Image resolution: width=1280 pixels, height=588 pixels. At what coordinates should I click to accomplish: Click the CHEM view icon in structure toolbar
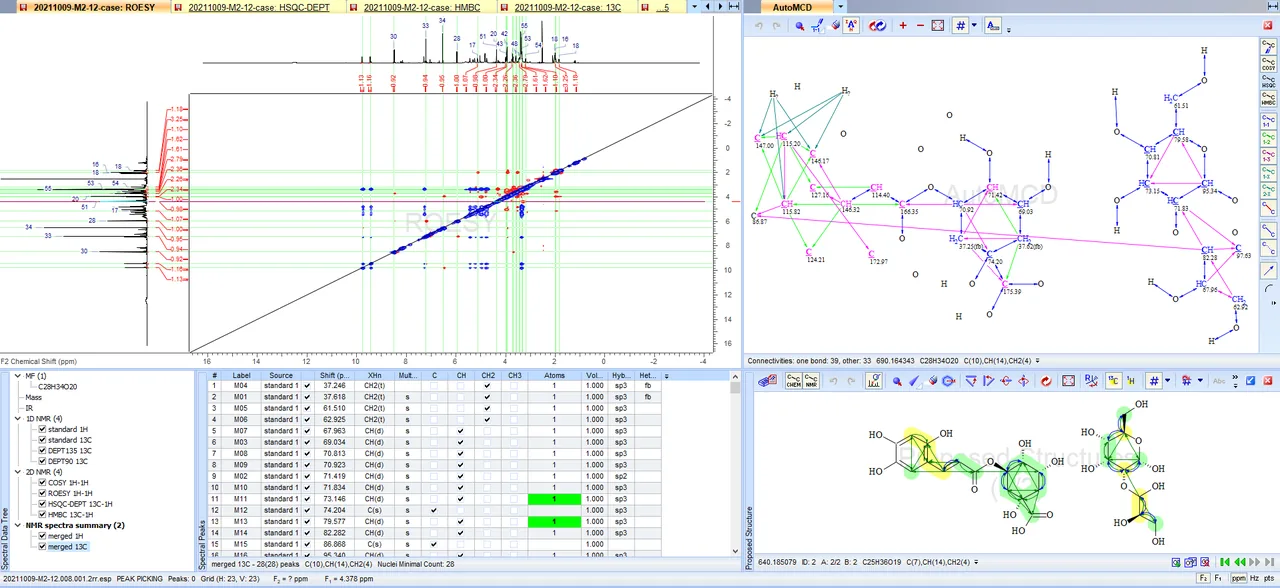[x=794, y=381]
